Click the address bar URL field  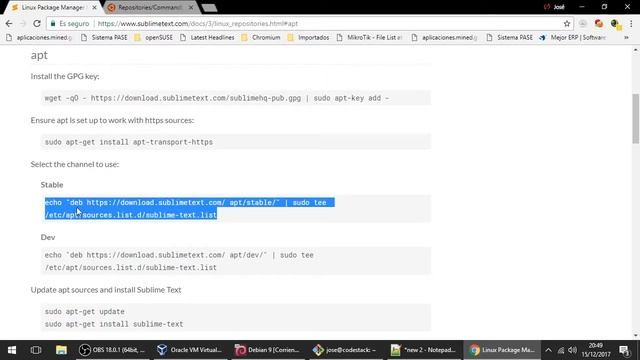point(310,24)
